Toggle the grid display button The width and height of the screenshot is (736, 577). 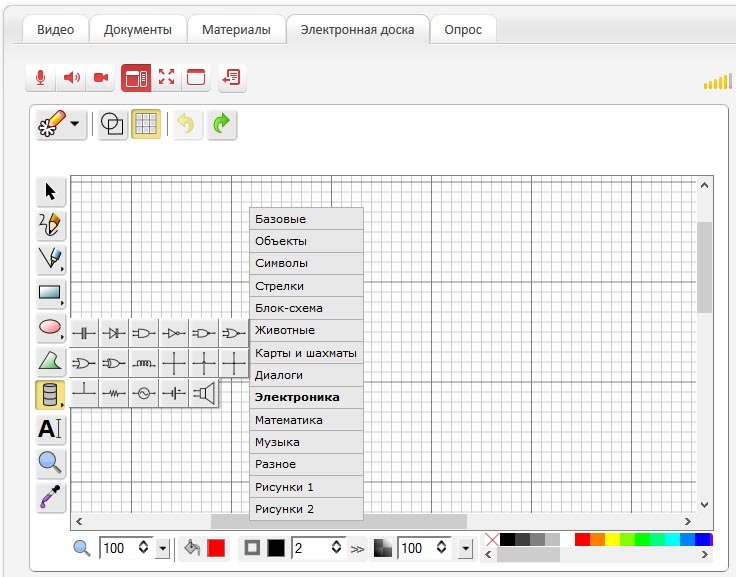click(x=146, y=124)
